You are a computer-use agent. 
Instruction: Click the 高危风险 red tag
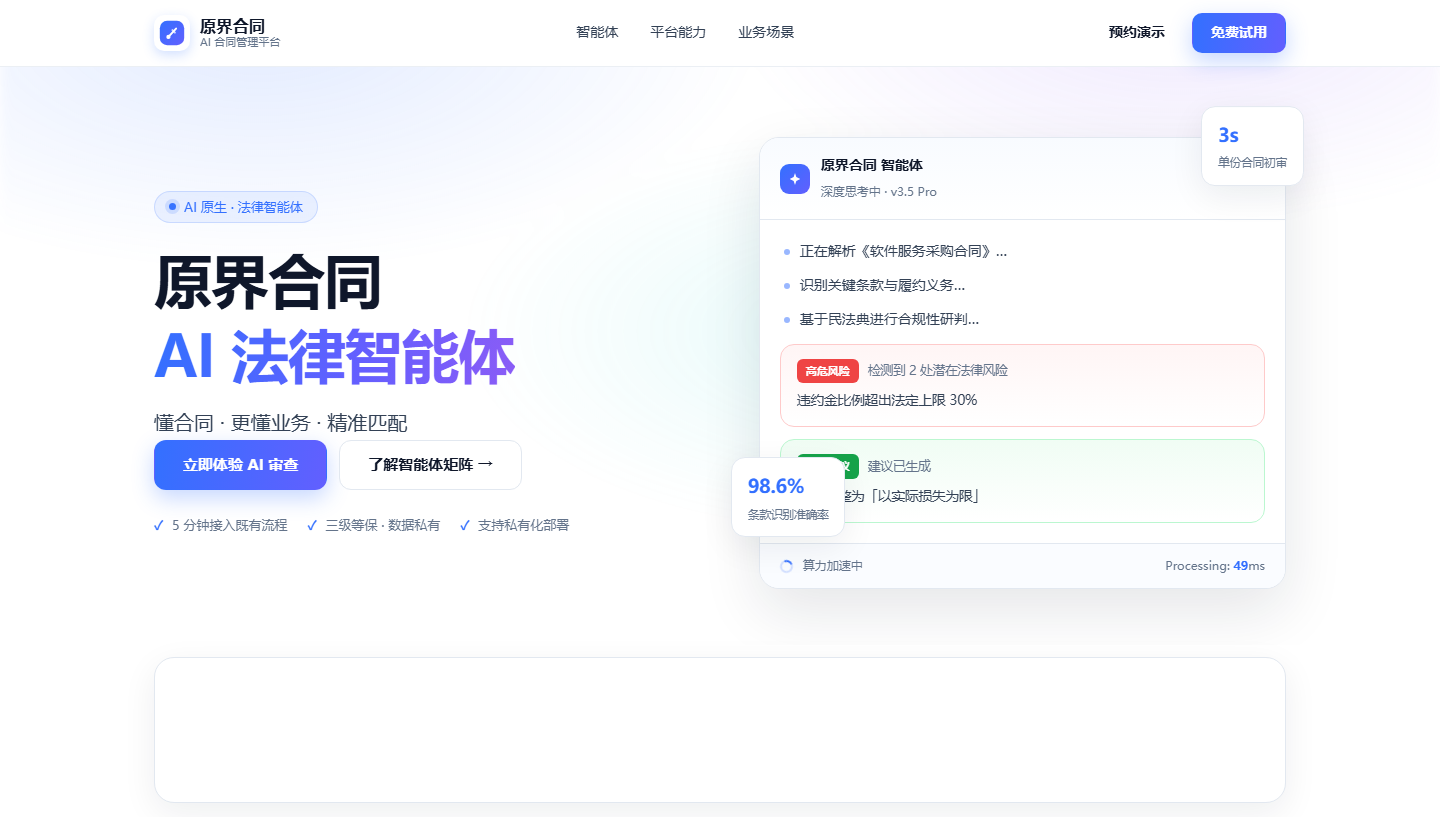click(828, 371)
